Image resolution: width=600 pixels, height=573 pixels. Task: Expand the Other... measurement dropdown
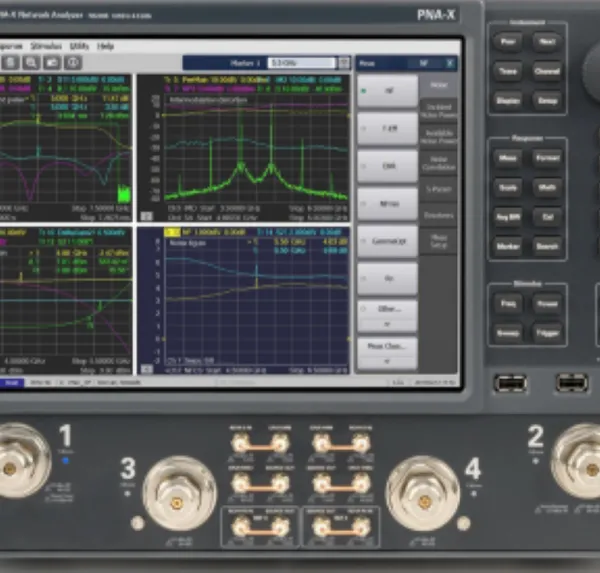[x=387, y=316]
